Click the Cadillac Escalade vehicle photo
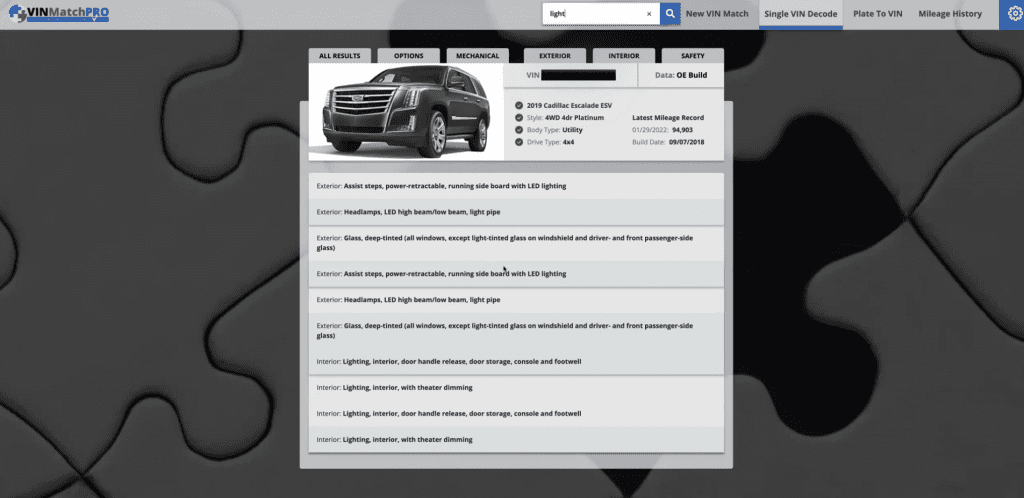 click(x=406, y=112)
